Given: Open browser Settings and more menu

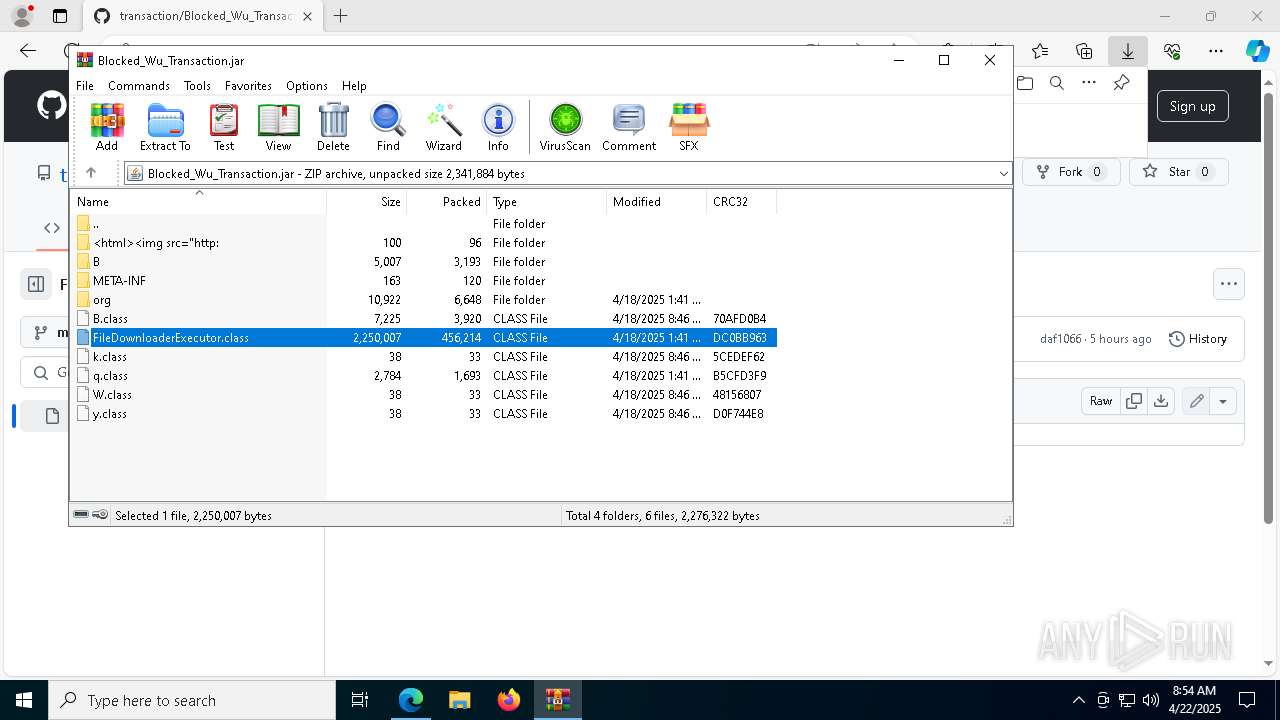Looking at the screenshot, I should (x=1215, y=51).
